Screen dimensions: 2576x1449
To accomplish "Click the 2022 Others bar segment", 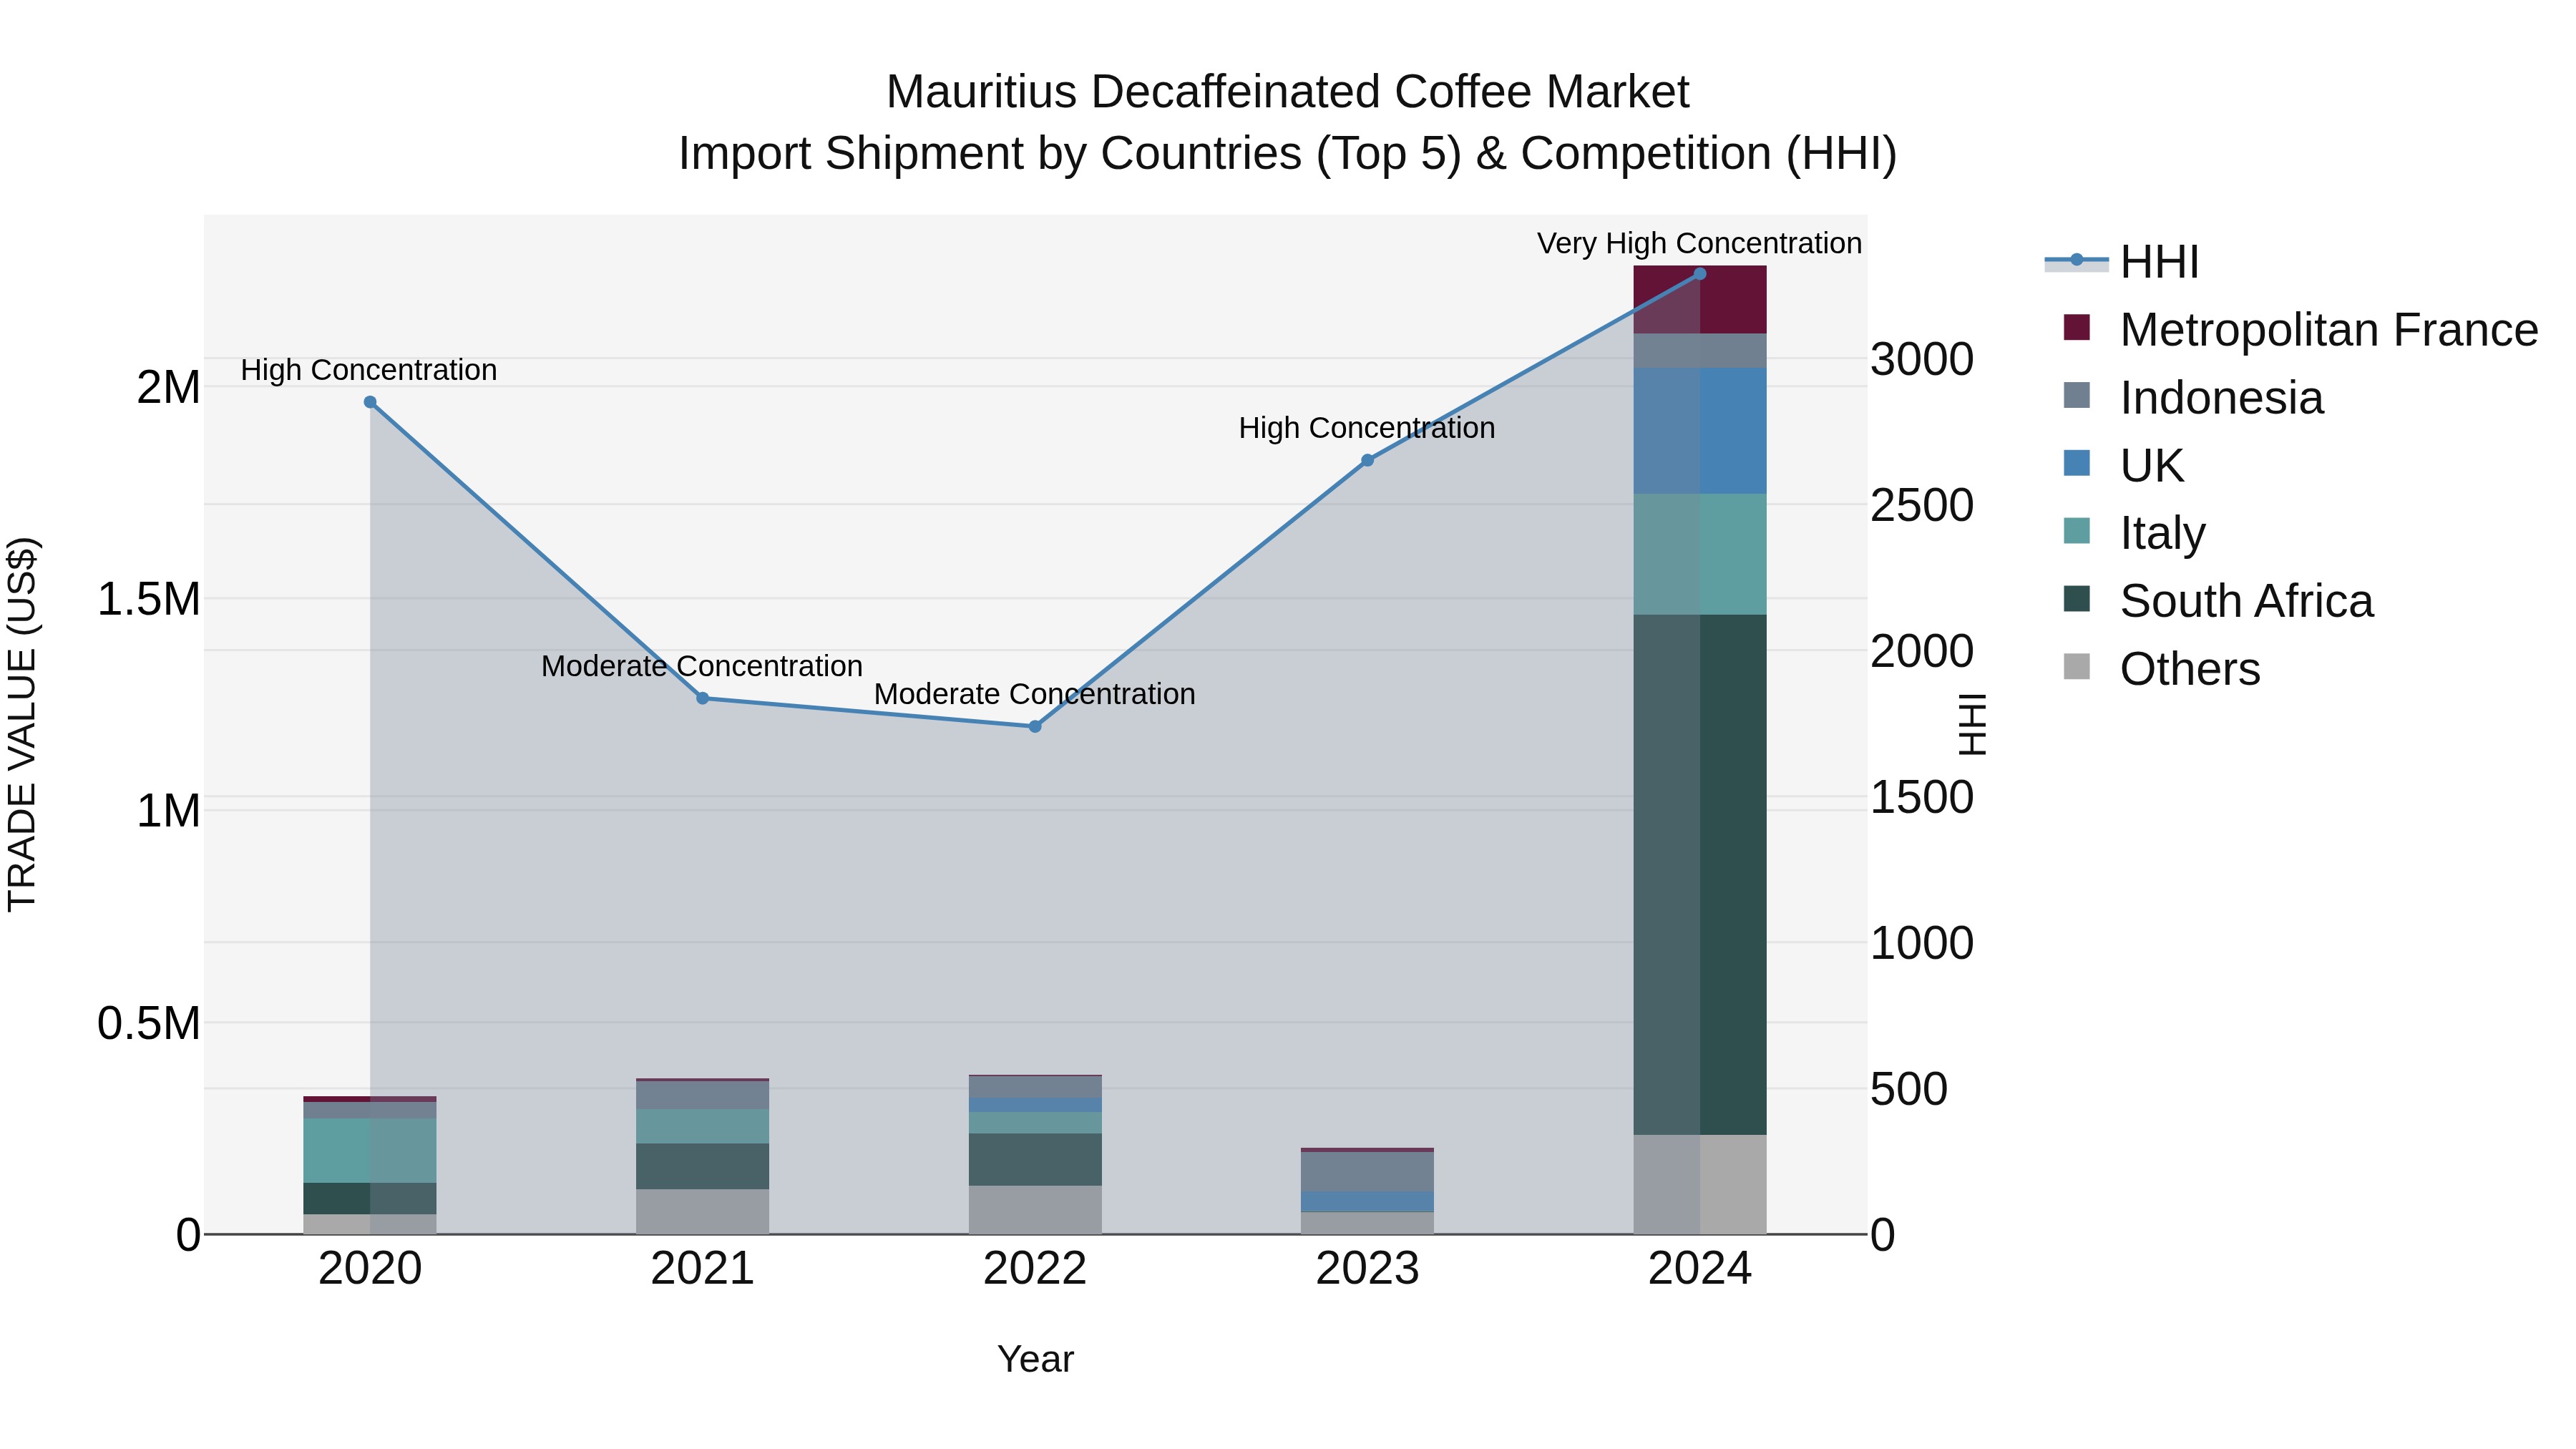I will point(1035,1210).
